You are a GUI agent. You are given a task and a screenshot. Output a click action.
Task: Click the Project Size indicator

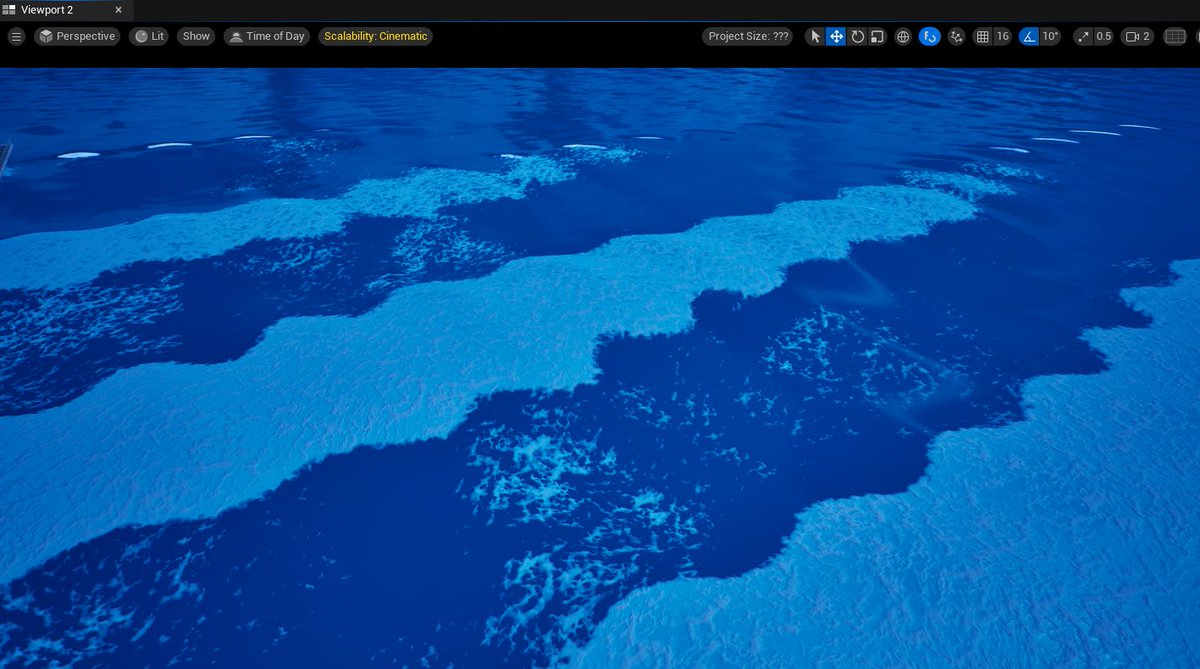click(747, 36)
